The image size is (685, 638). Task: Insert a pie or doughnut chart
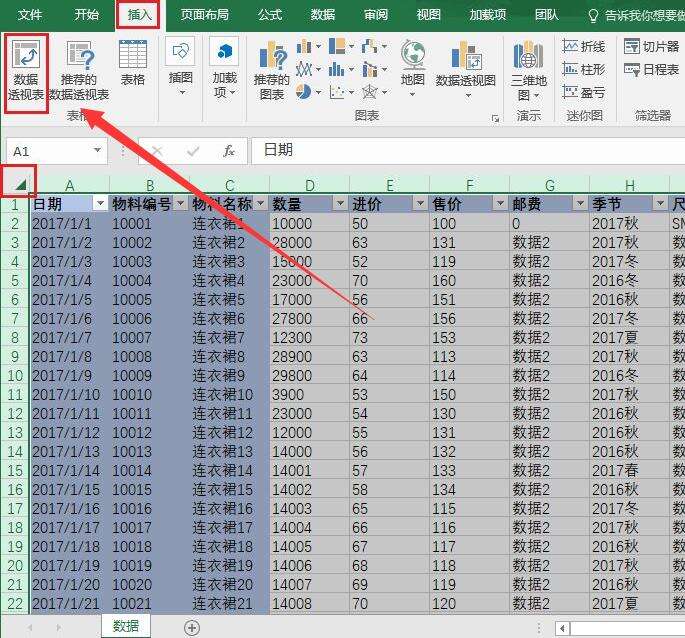pos(308,92)
